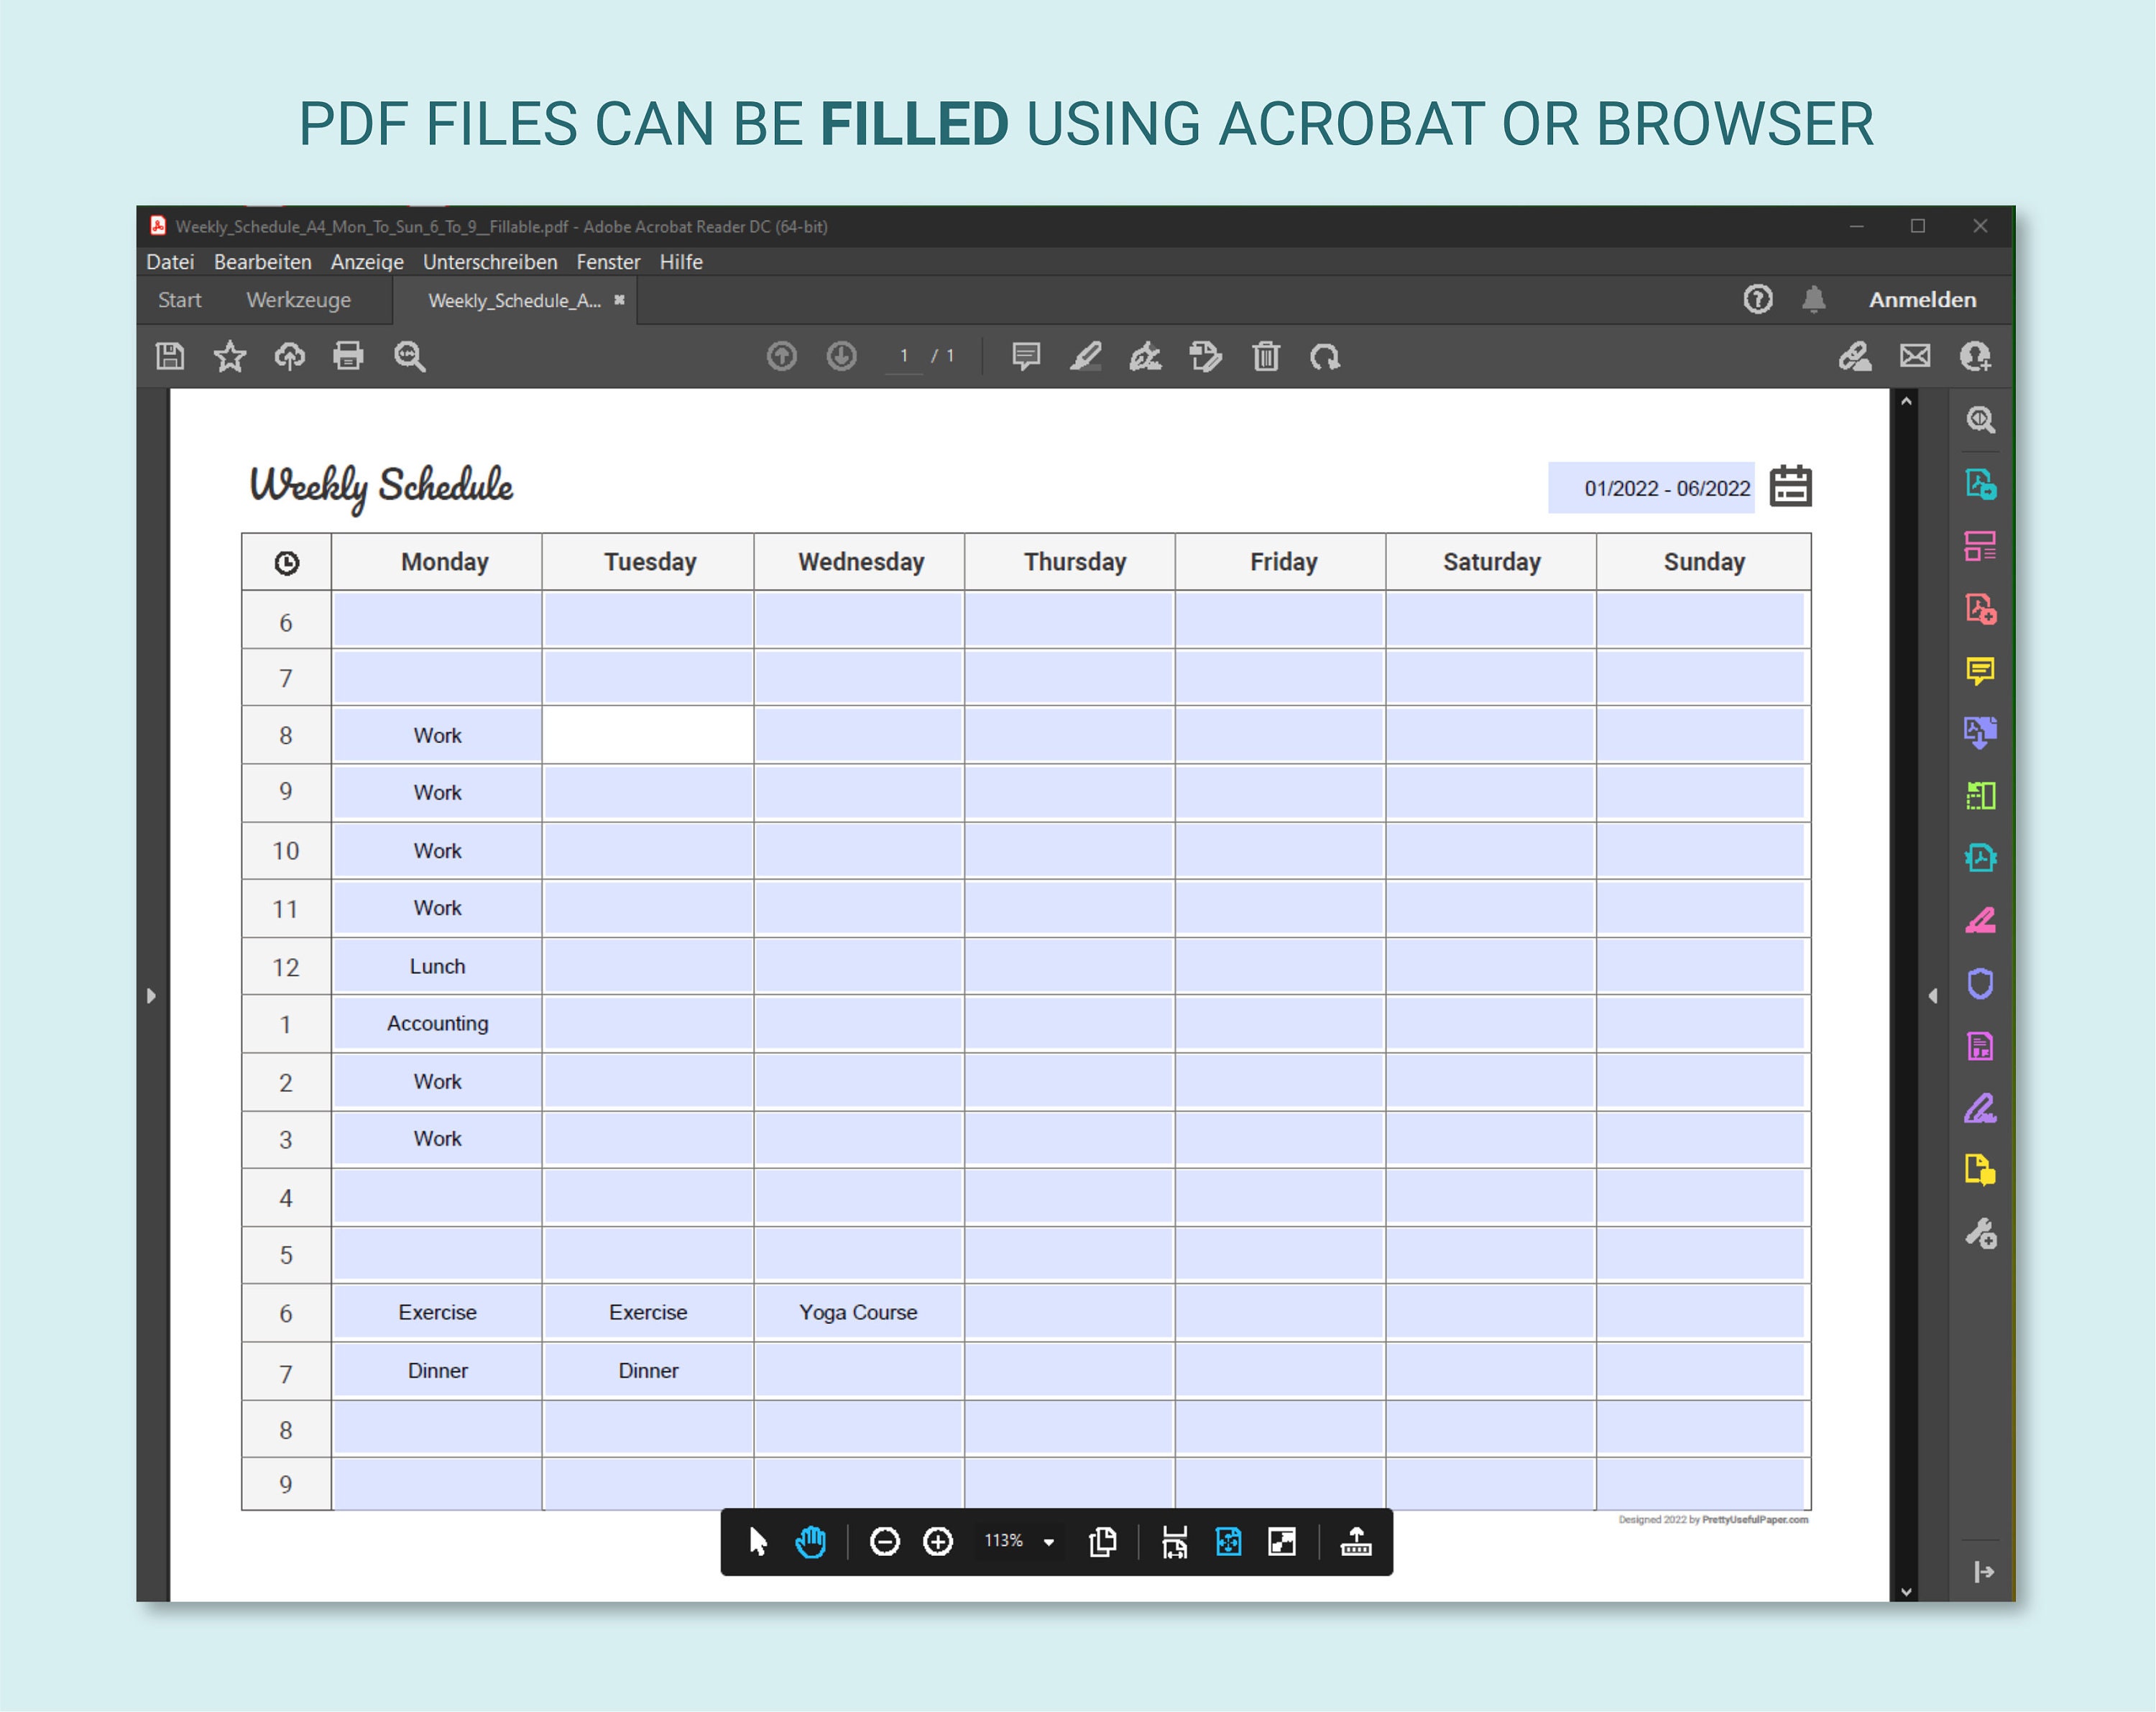Click the Anmelden sign-in button
This screenshot has height=1712, width=2156.
[1923, 299]
